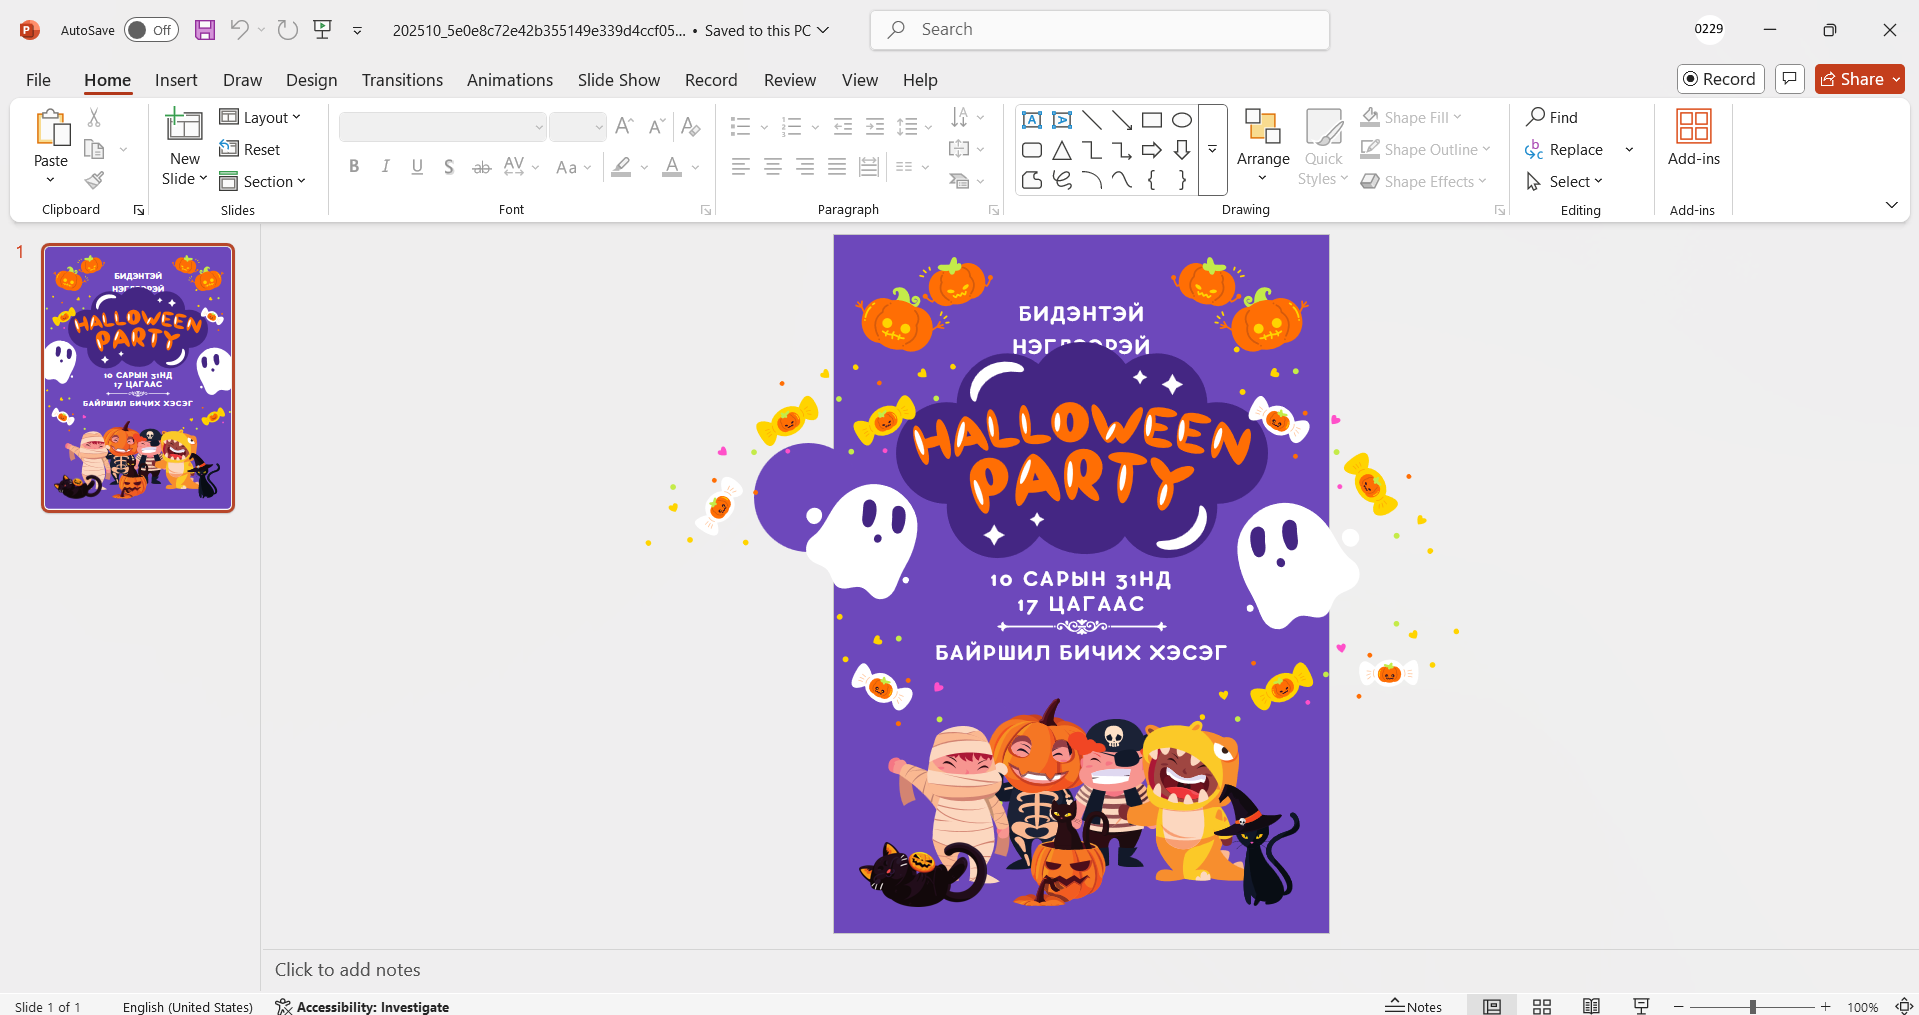Viewport: 1919px width, 1015px height.
Task: Expand the shapes gallery More arrow
Action: tap(1212, 150)
